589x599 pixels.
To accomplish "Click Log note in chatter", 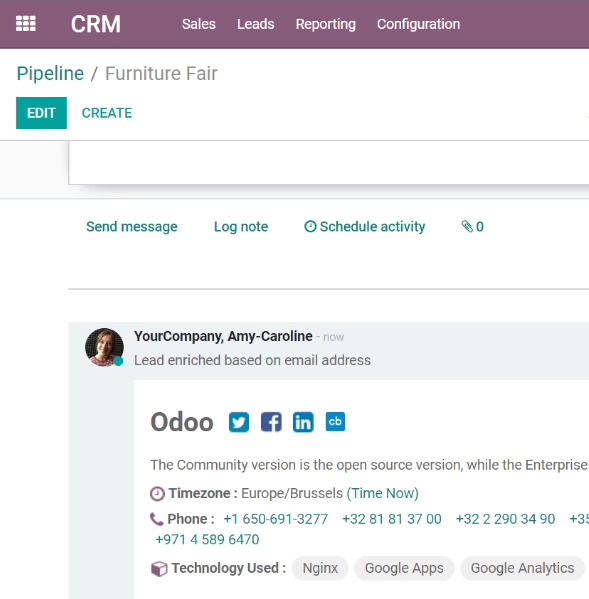I will pyautogui.click(x=241, y=227).
